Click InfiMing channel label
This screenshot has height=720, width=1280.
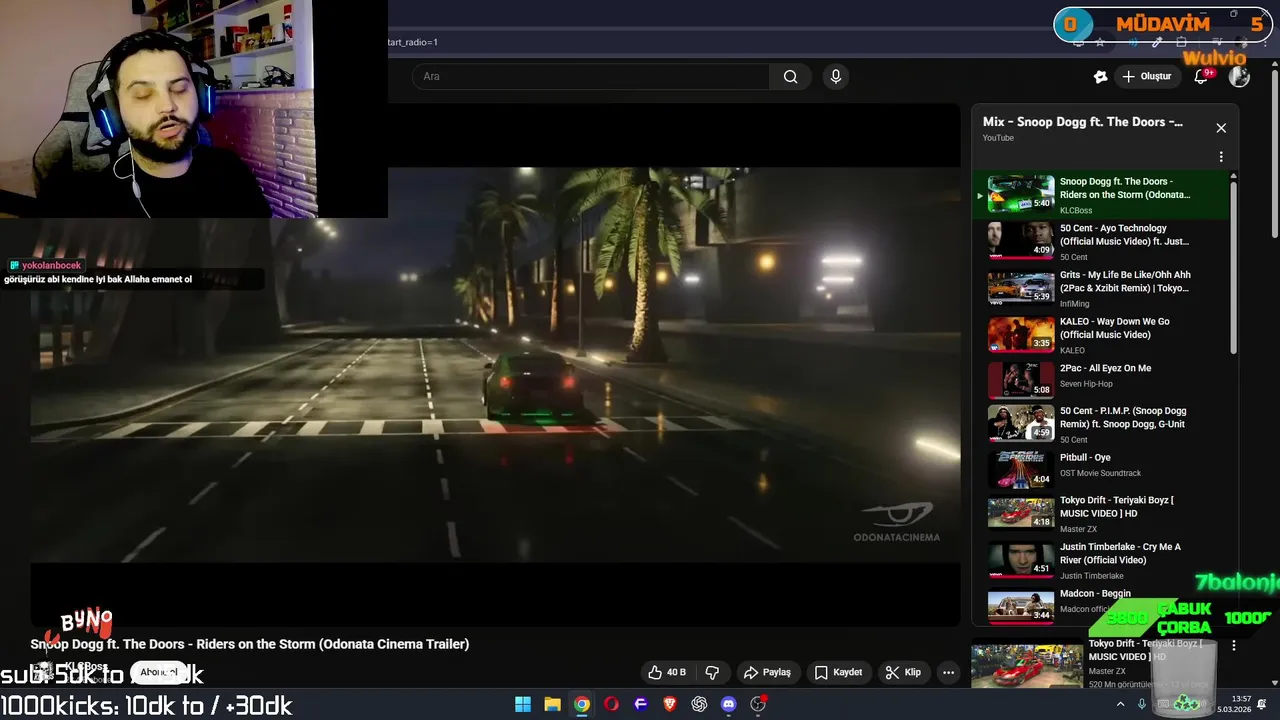1075,303
